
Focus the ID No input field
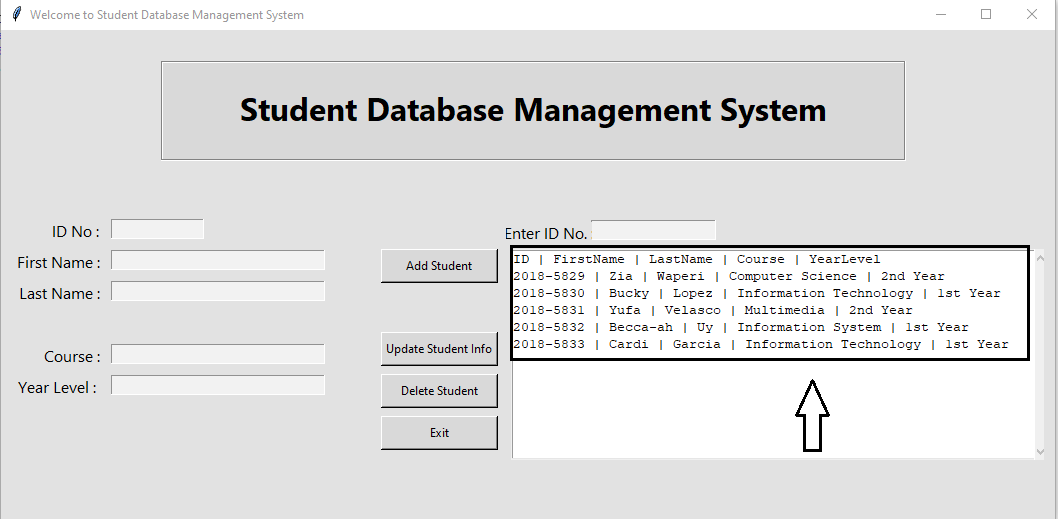[157, 229]
